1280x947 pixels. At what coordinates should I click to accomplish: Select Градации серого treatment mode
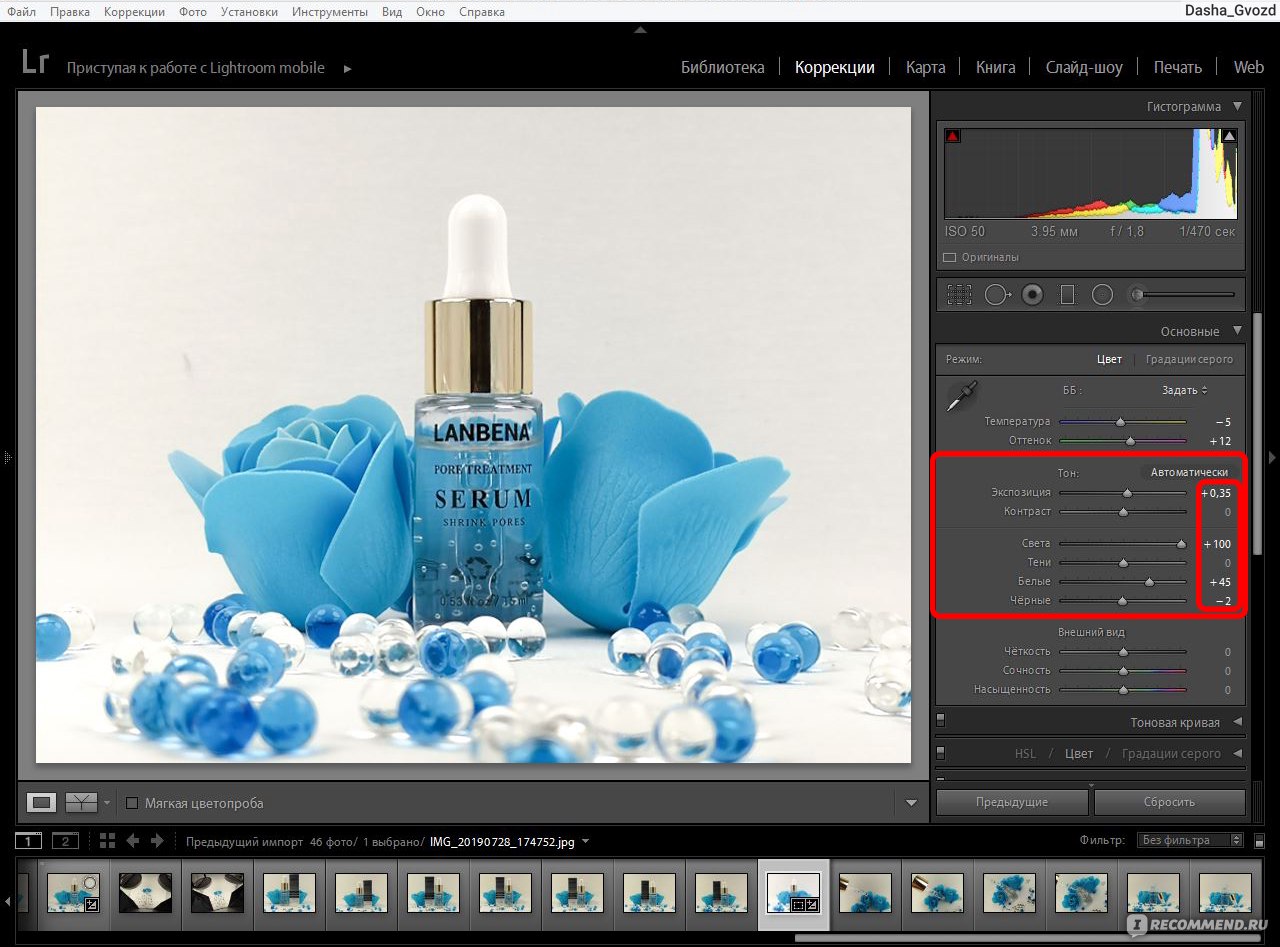pyautogui.click(x=1189, y=359)
